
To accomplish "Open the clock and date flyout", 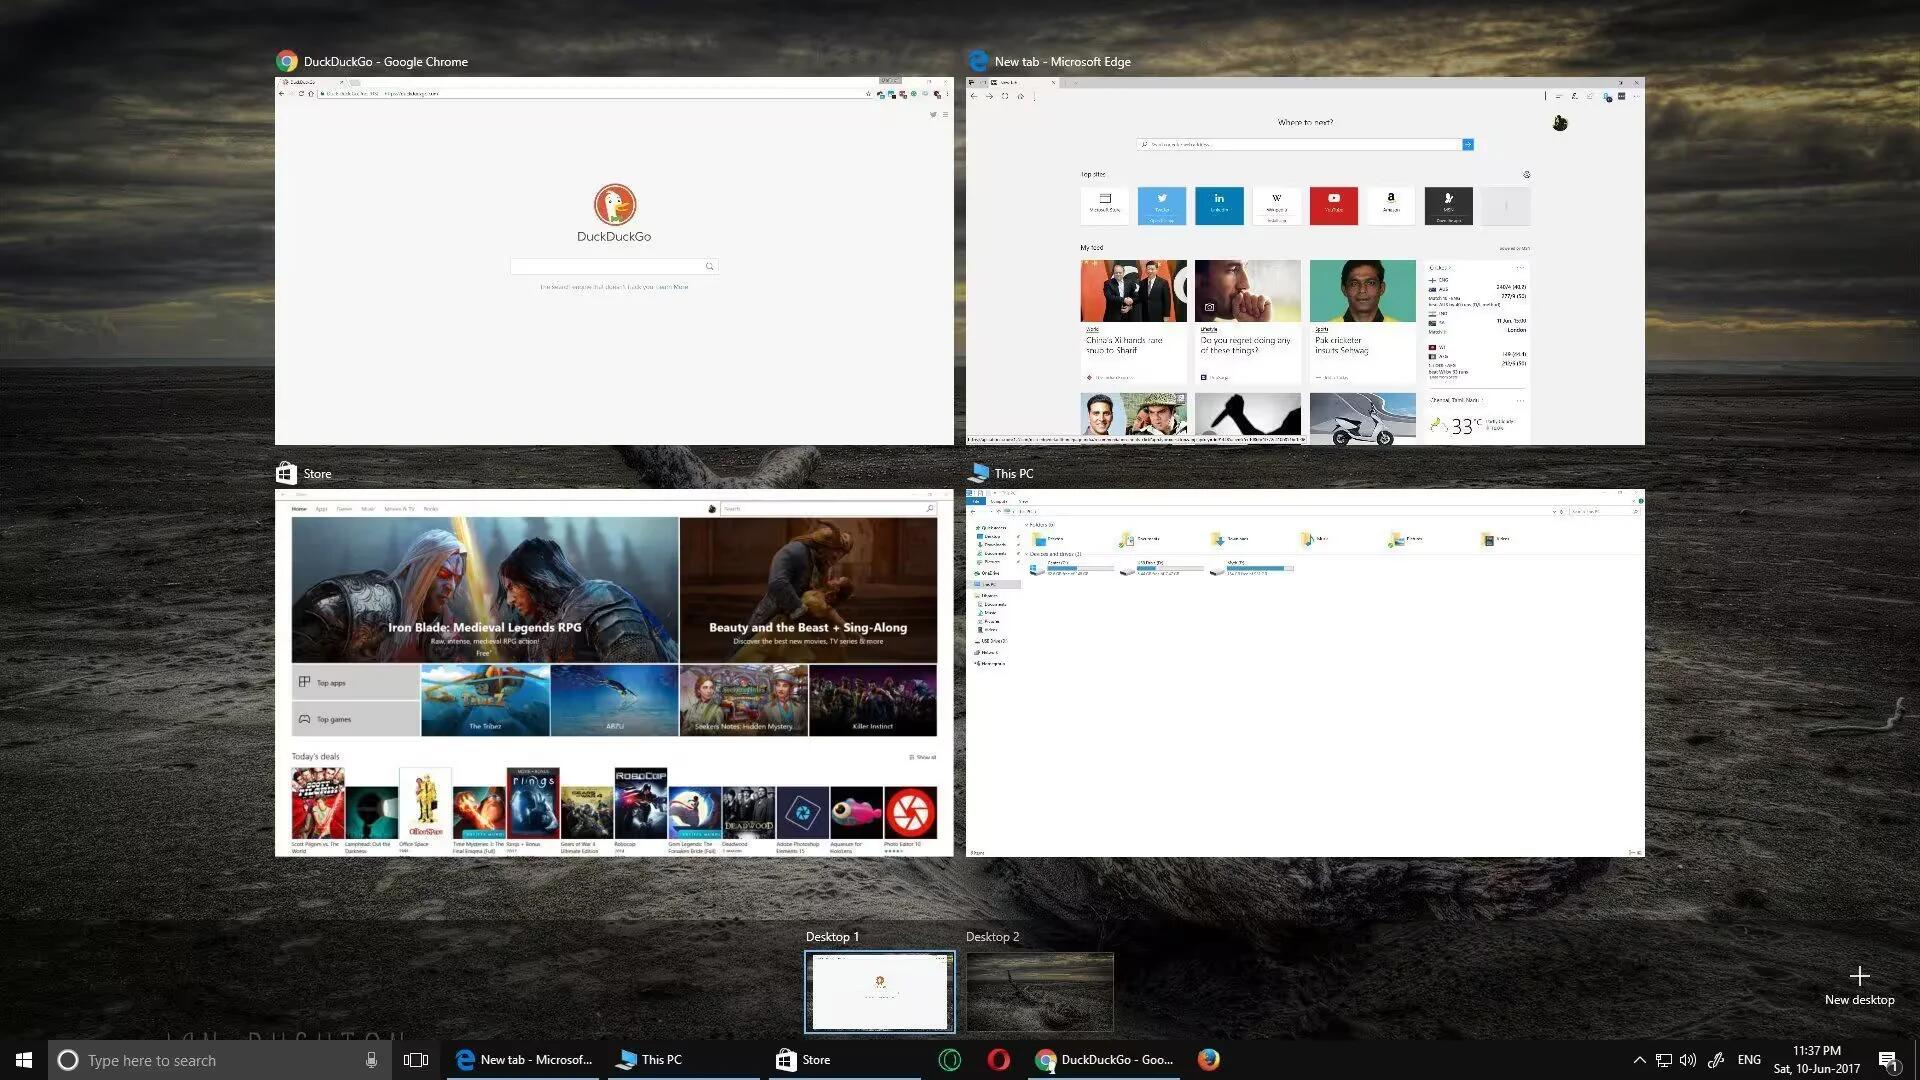I will pos(1816,1060).
